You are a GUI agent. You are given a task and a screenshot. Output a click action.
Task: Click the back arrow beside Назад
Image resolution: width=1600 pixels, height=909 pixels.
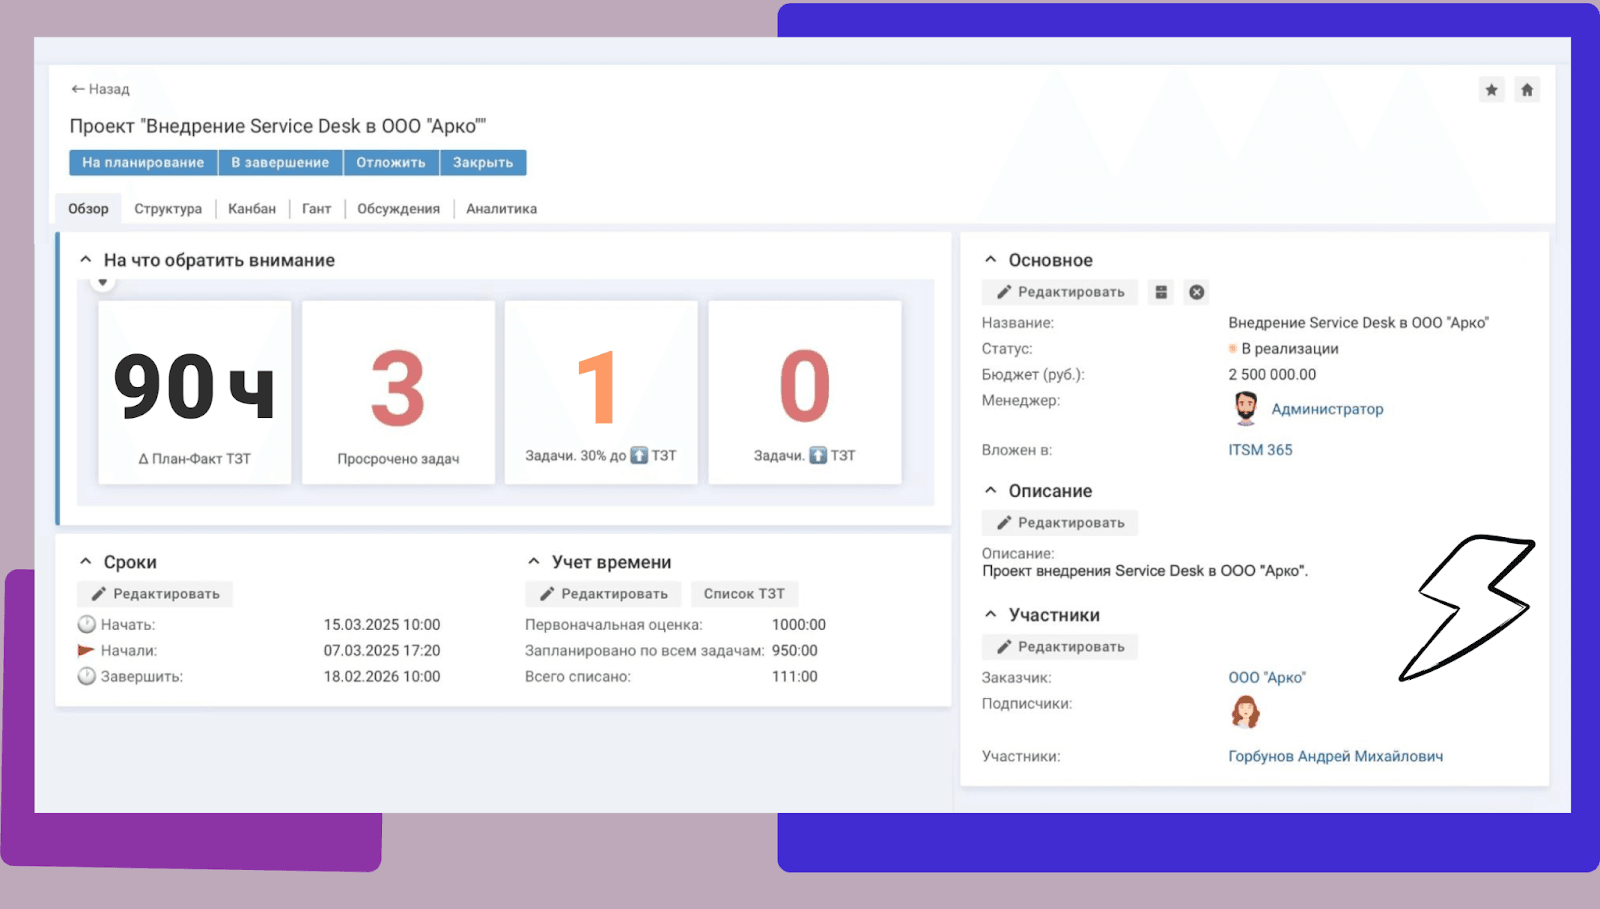(x=77, y=88)
